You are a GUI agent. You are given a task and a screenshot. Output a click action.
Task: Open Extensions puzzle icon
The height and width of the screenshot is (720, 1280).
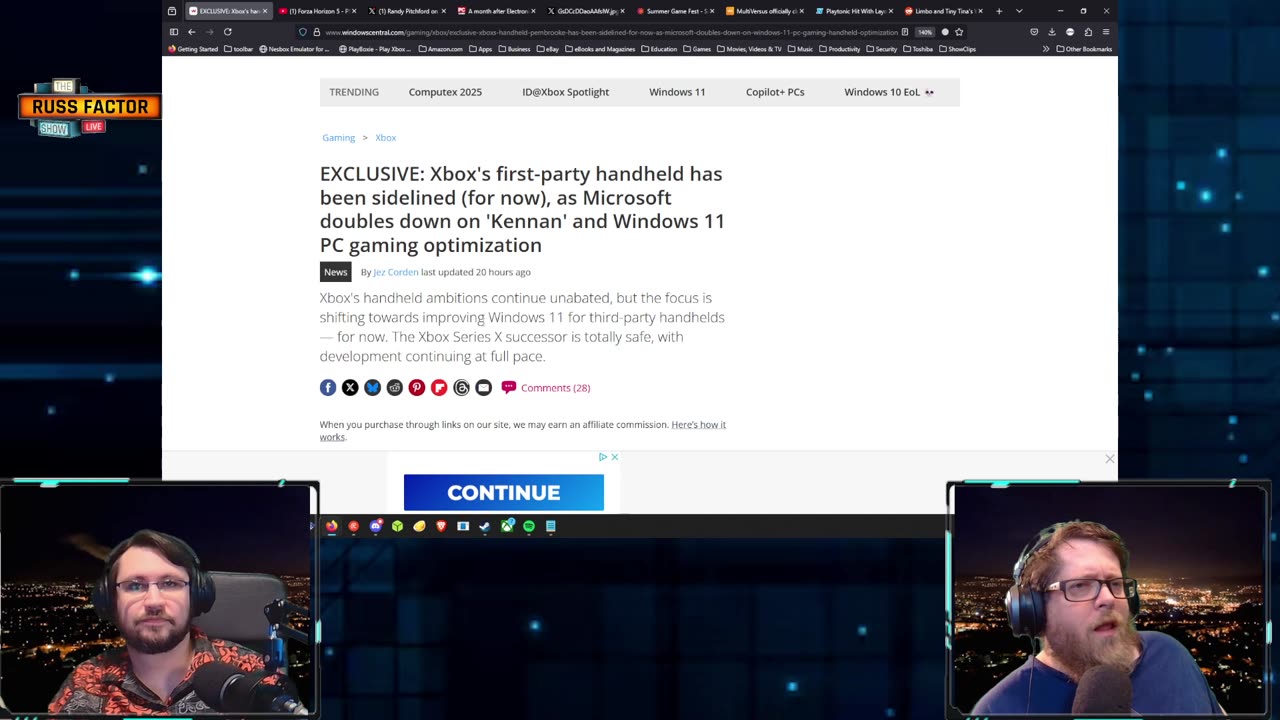click(x=1088, y=32)
